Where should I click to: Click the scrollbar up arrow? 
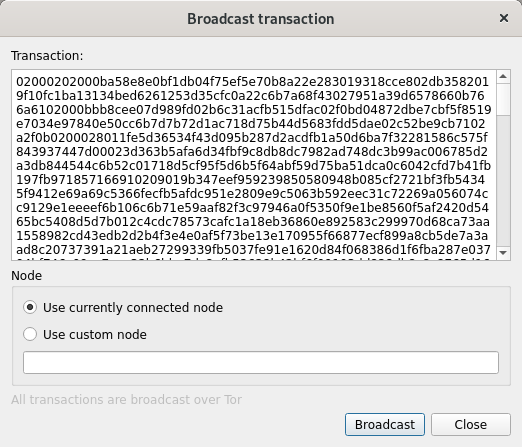click(503, 77)
